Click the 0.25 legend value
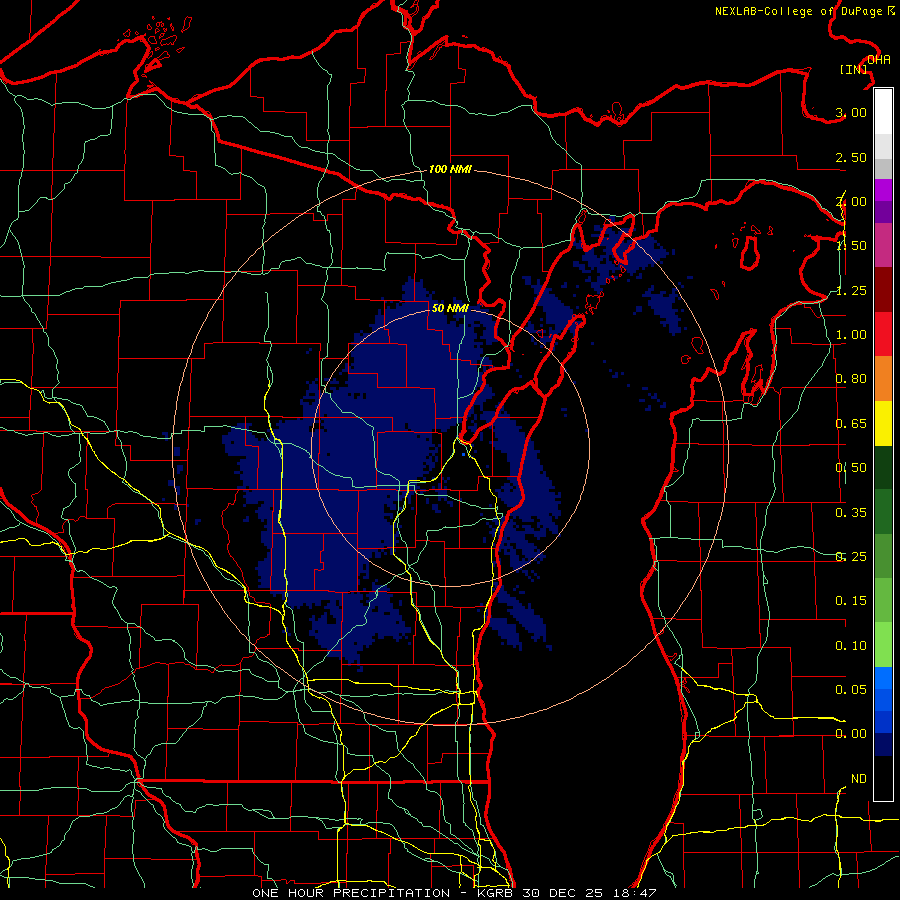Screen dimensions: 900x900 851,557
